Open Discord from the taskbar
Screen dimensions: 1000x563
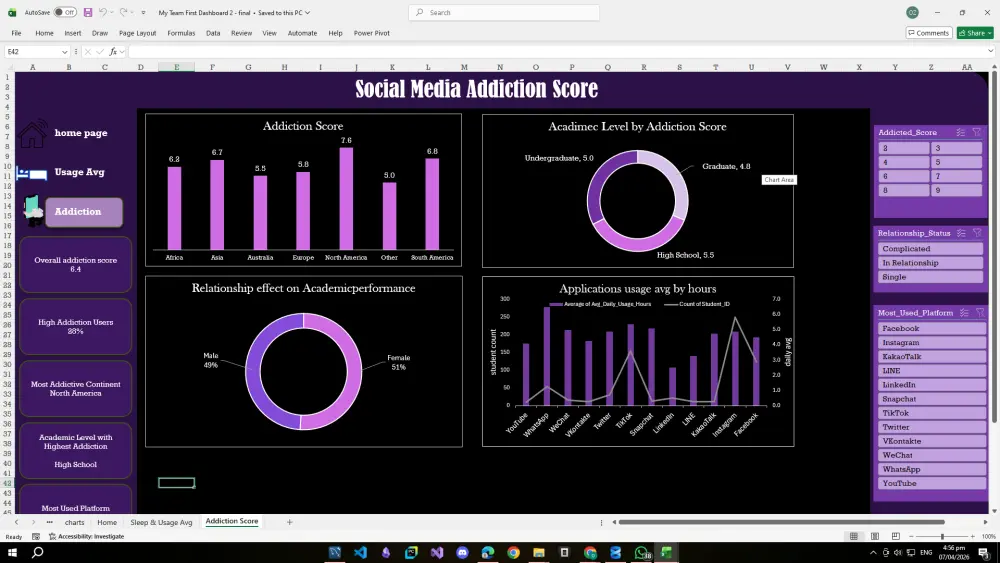tap(462, 552)
